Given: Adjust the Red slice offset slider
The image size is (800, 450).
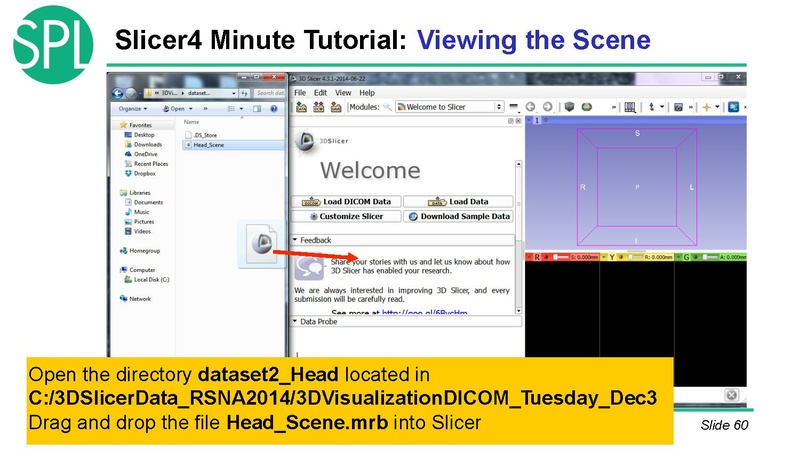Looking at the screenshot, I should pos(561,257).
